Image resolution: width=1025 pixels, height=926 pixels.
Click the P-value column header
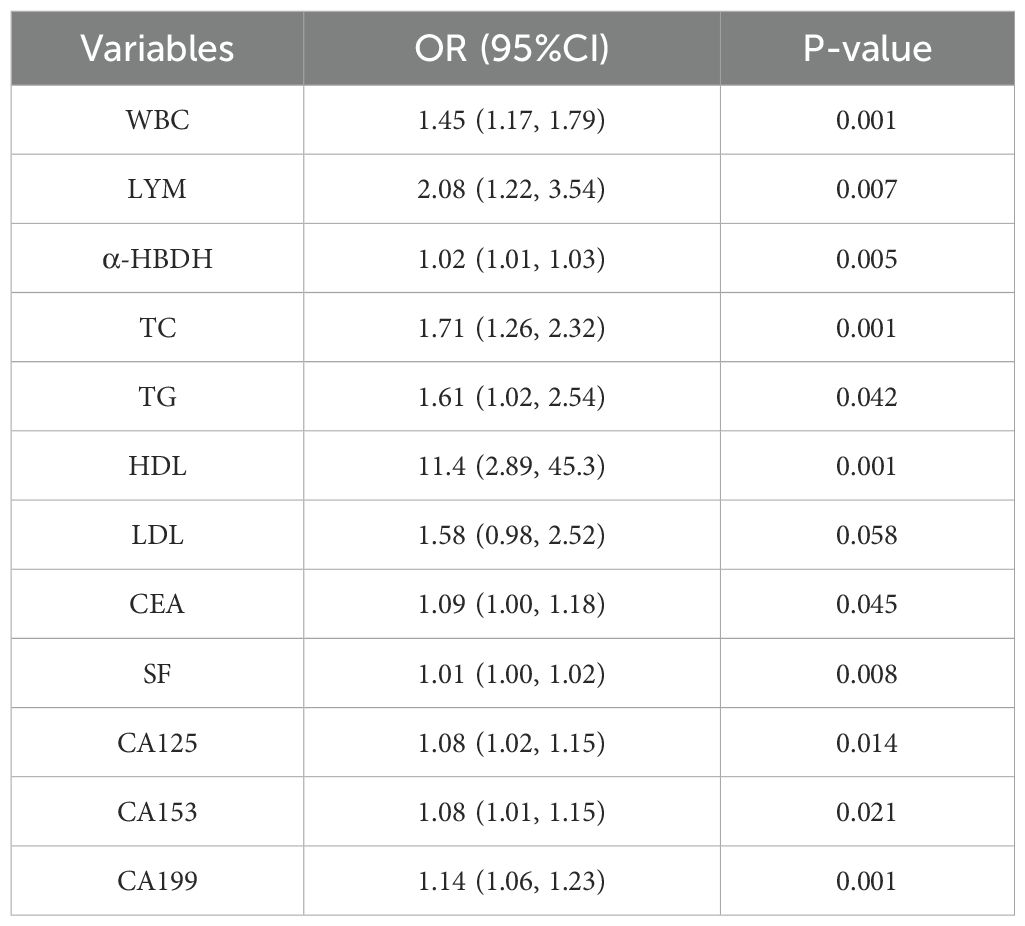(867, 48)
